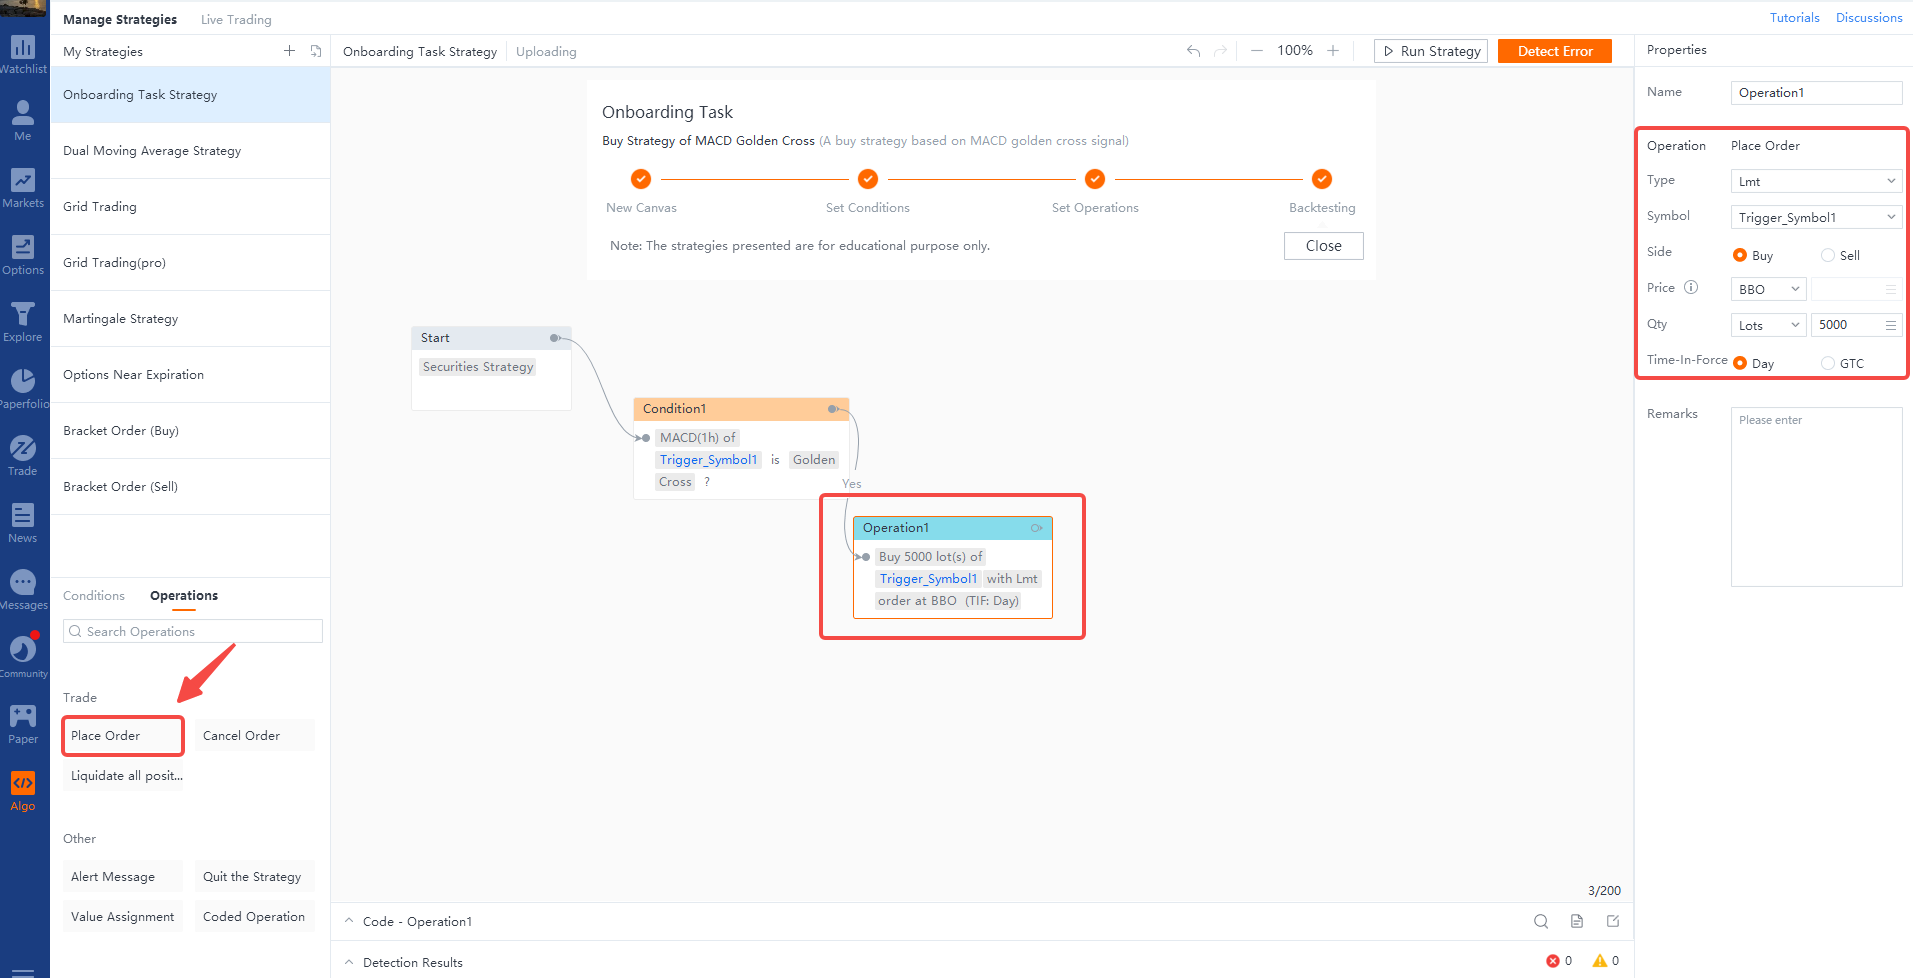Image resolution: width=1913 pixels, height=978 pixels.
Task: Click the Remarks text area
Action: [x=1816, y=496]
